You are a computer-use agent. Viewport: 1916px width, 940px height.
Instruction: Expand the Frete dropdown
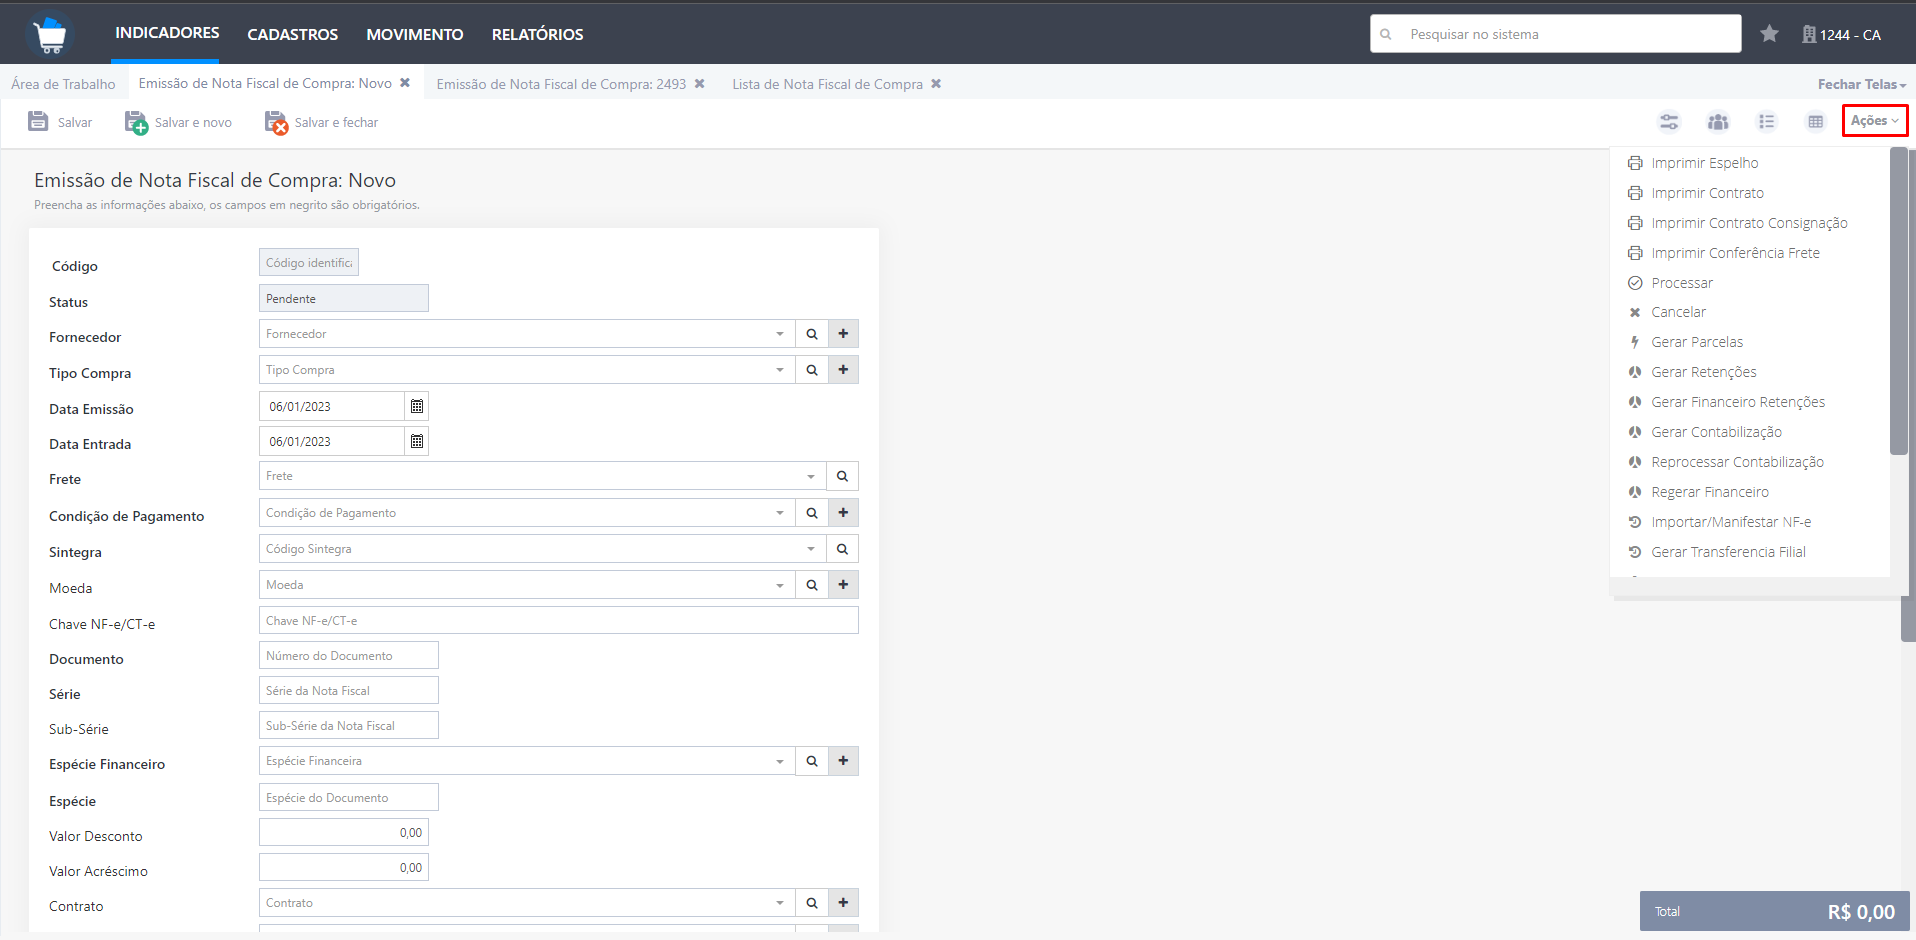[811, 476]
